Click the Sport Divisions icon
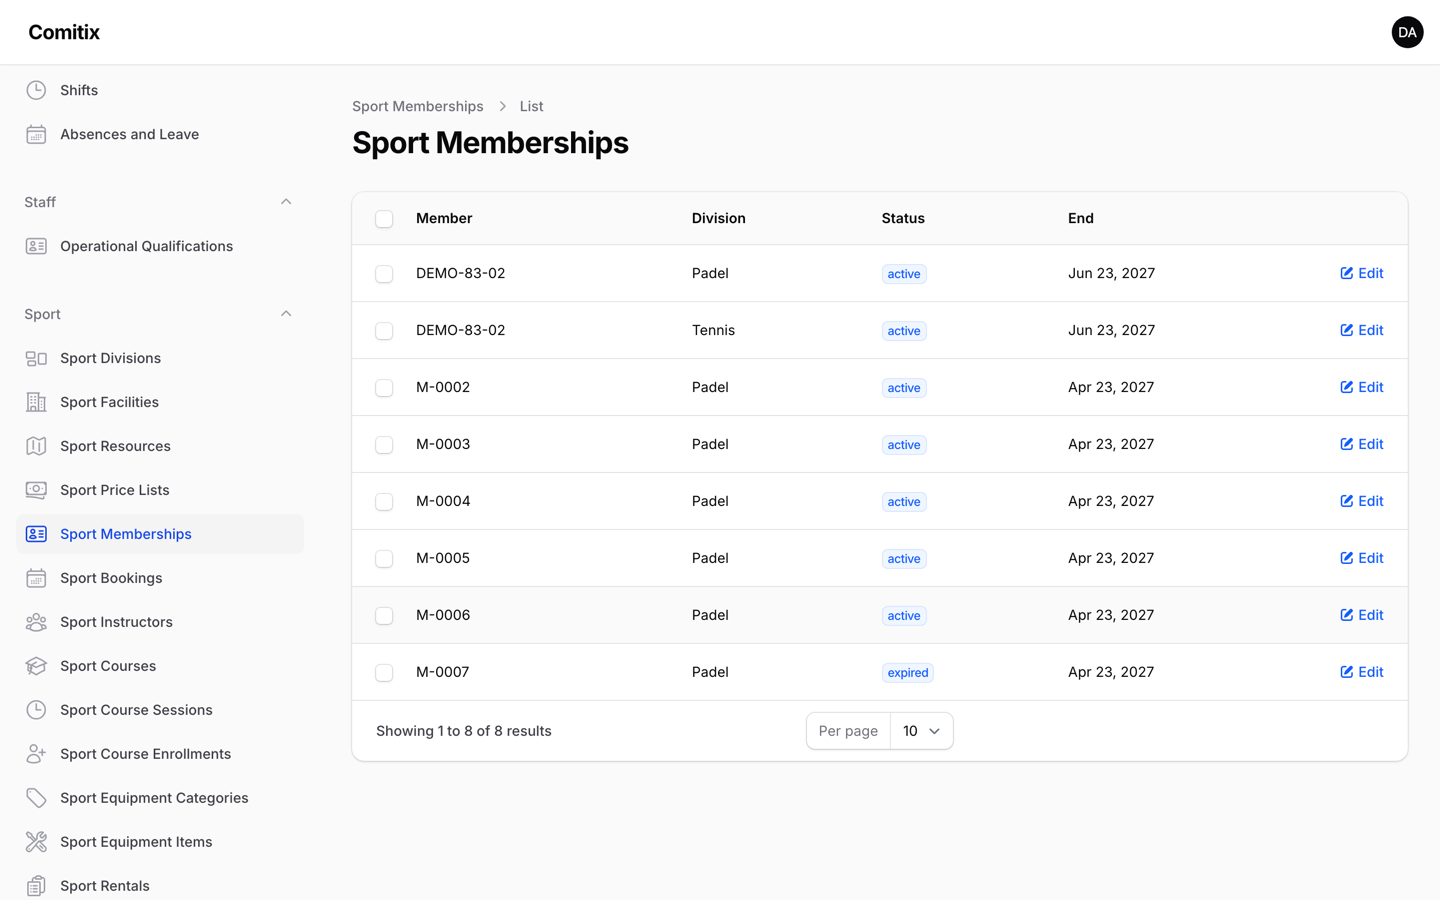The image size is (1440, 900). tap(36, 358)
